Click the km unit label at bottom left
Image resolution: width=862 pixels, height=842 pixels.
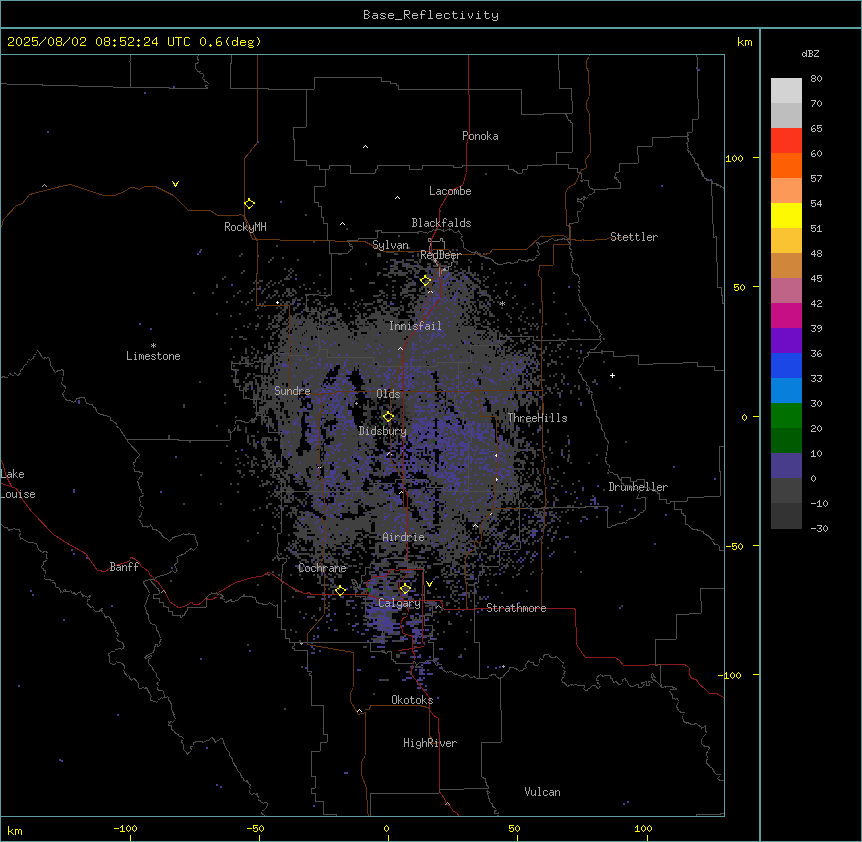15,831
